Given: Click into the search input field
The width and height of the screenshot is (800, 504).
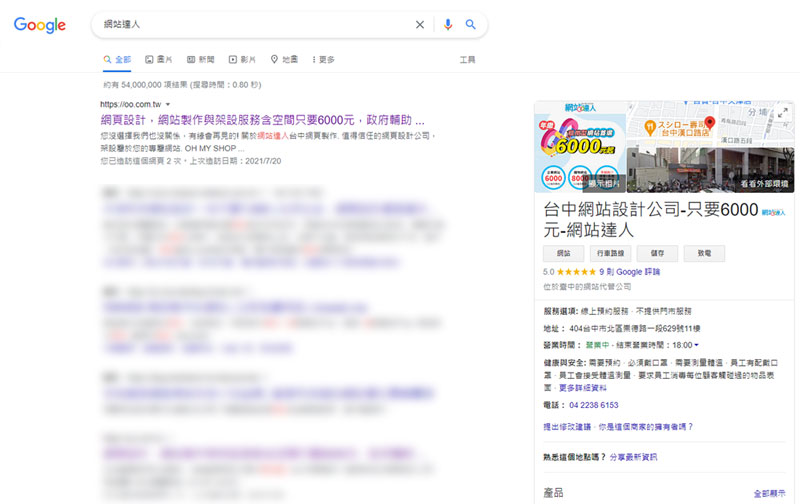Looking at the screenshot, I should 255,24.
